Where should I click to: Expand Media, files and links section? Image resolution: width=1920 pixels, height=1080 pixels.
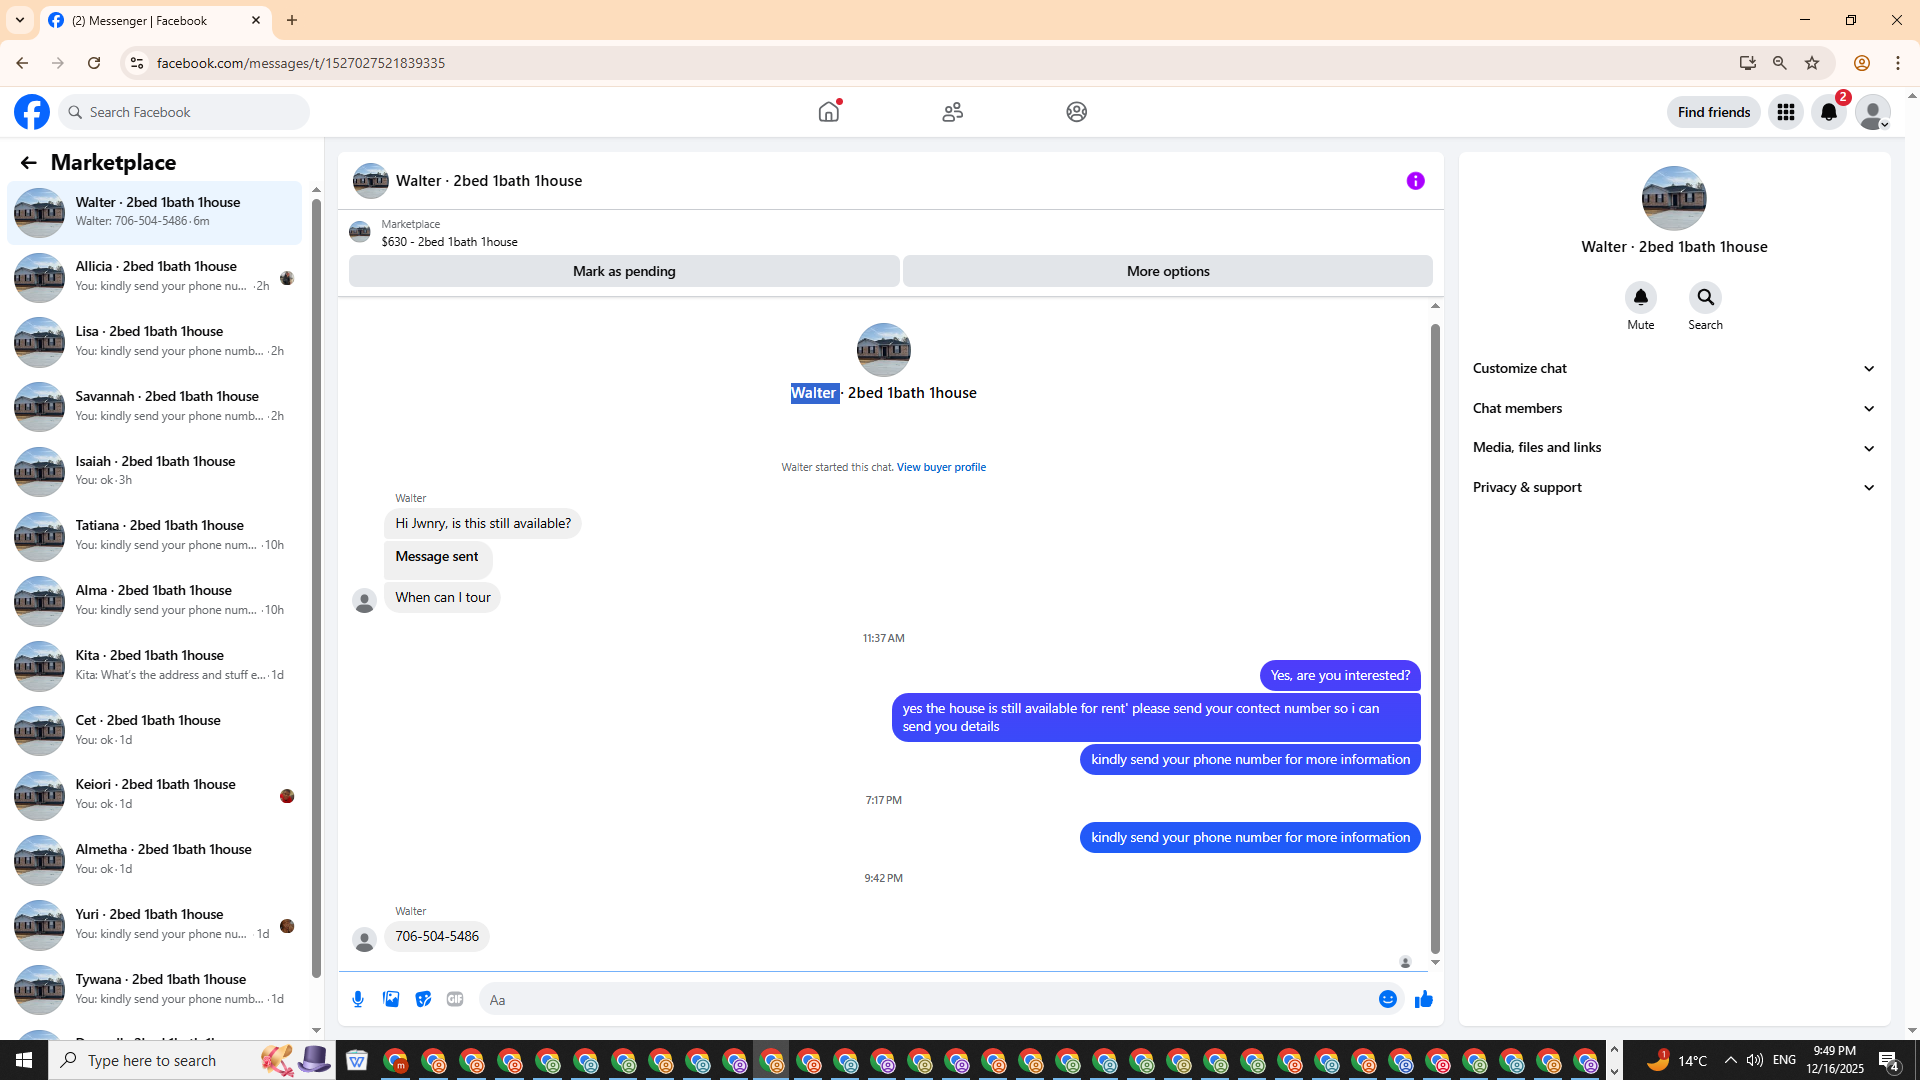[x=1674, y=448]
